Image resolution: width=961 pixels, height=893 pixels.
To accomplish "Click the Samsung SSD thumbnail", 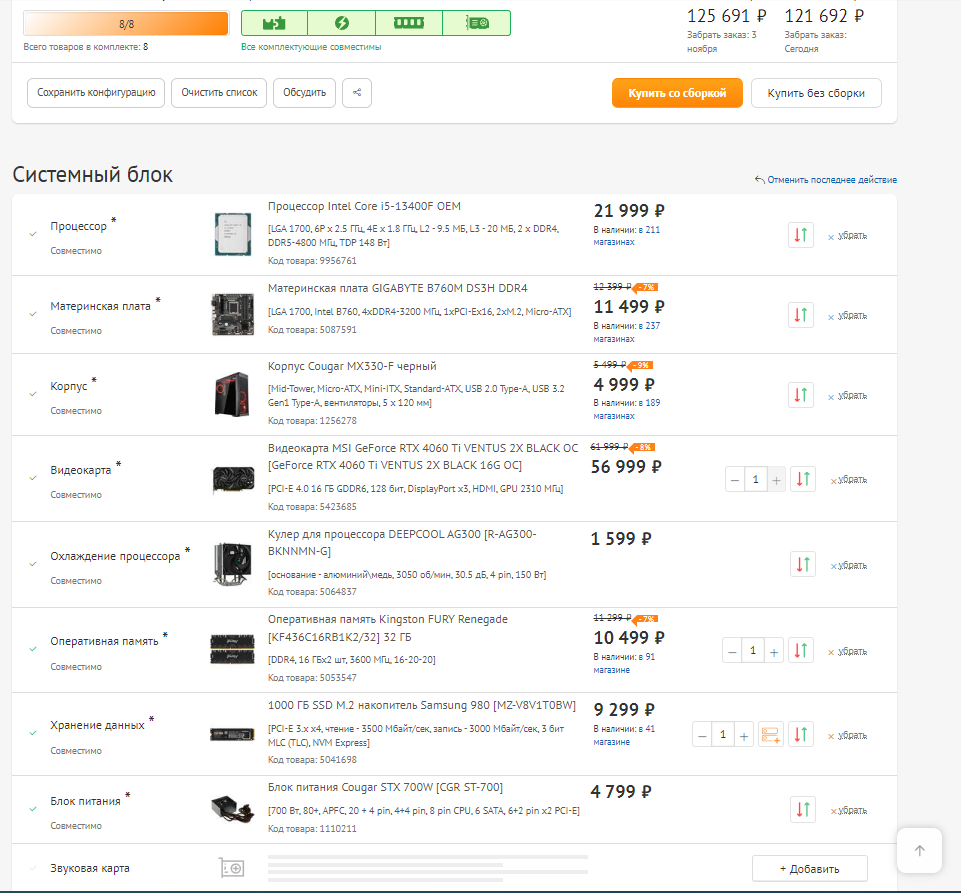I will (x=232, y=734).
